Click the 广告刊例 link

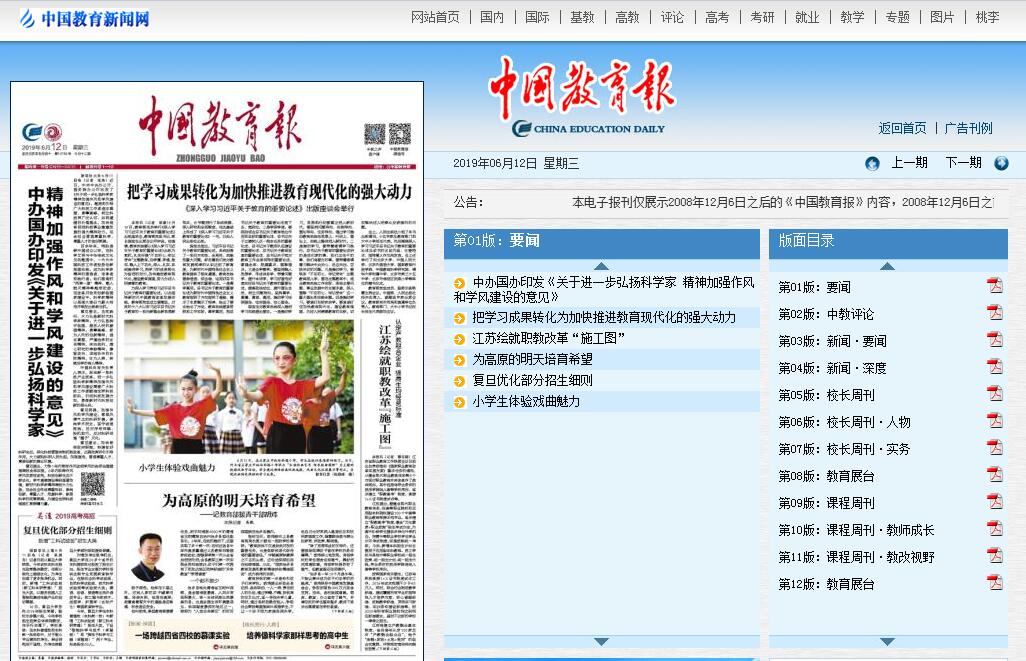[968, 128]
